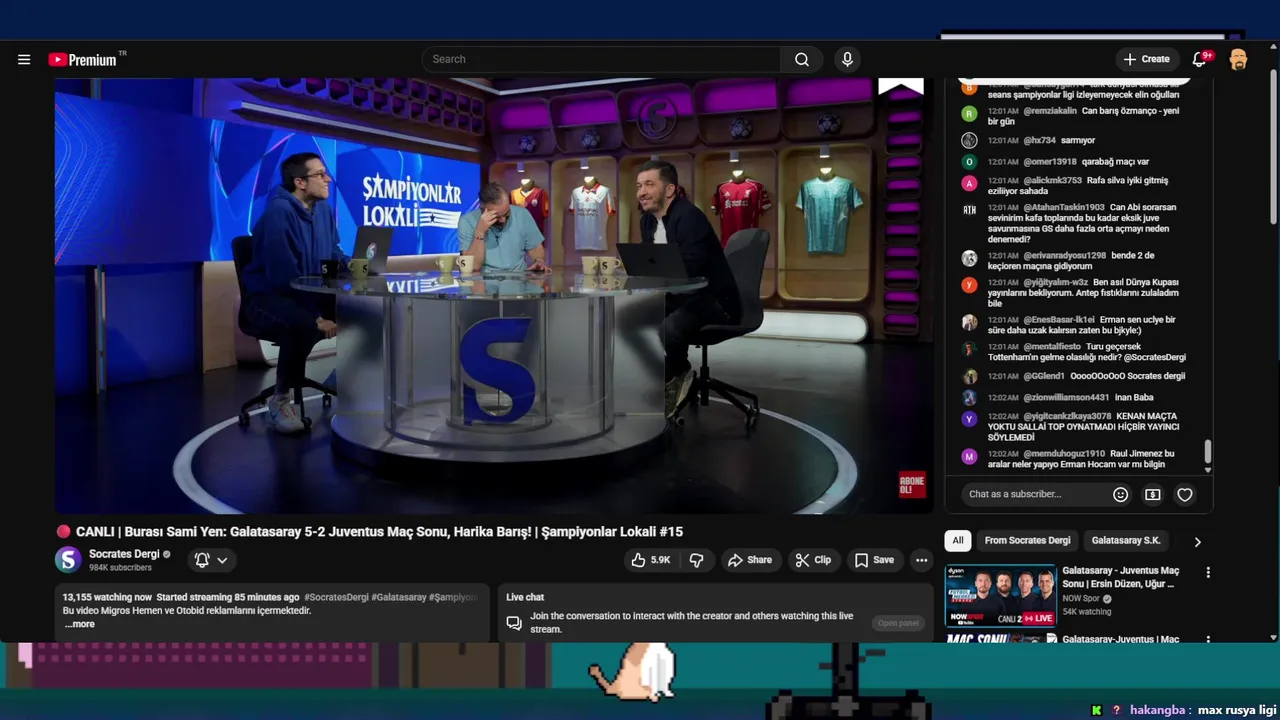Open more actions ellipsis under video

tap(922, 560)
